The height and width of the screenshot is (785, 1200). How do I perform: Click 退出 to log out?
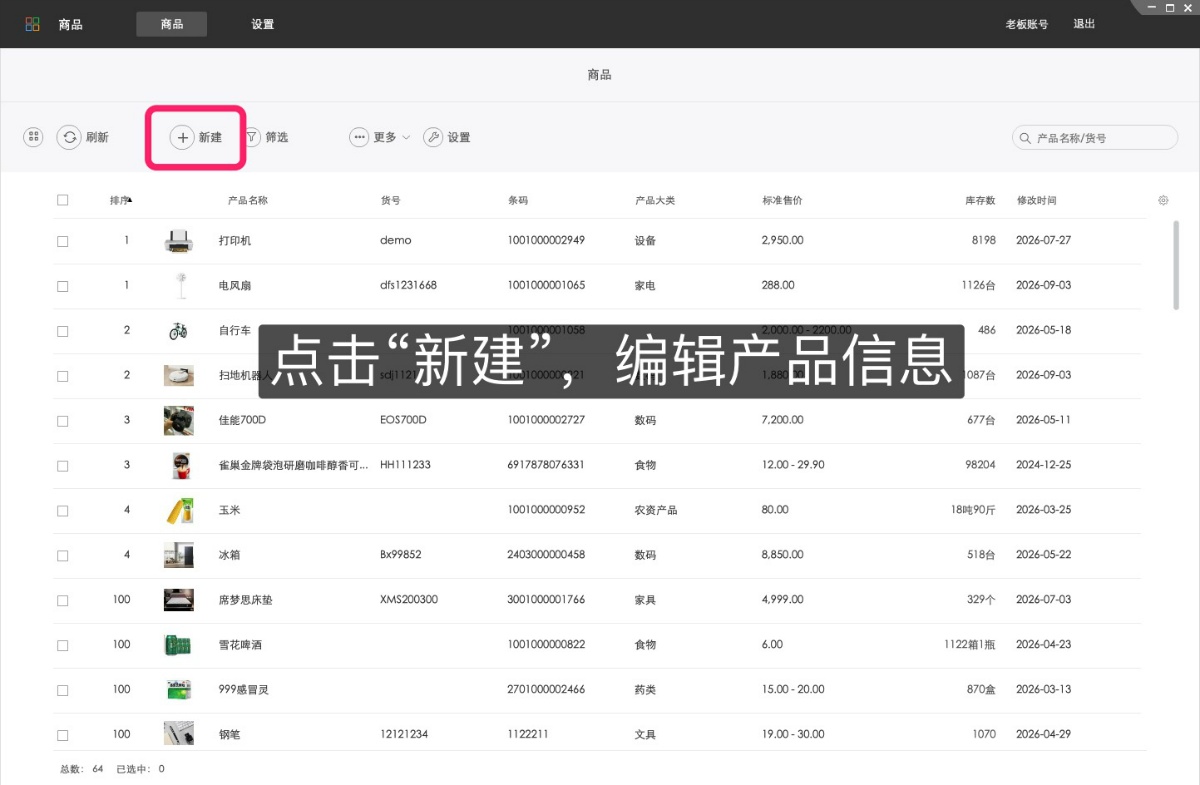pos(1084,24)
